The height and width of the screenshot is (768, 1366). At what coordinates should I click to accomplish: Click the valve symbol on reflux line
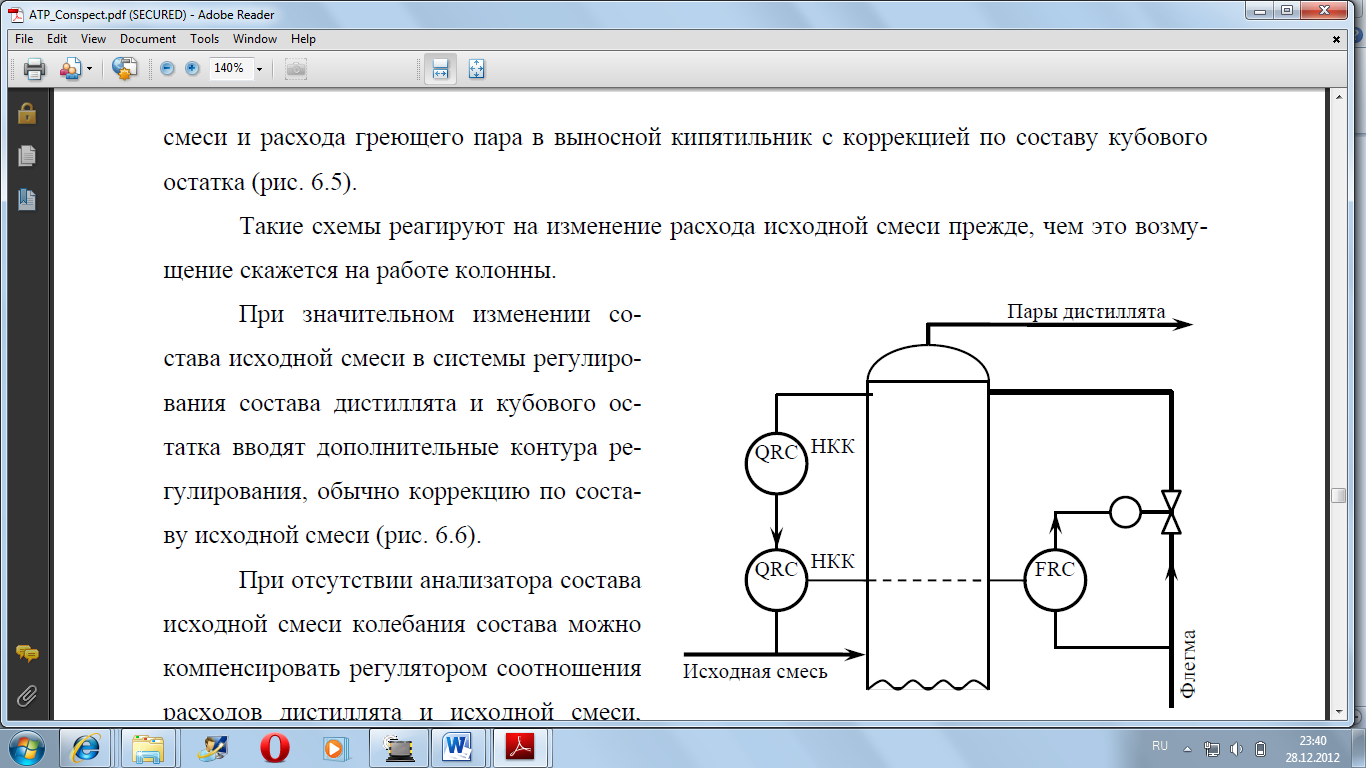pyautogui.click(x=1171, y=512)
